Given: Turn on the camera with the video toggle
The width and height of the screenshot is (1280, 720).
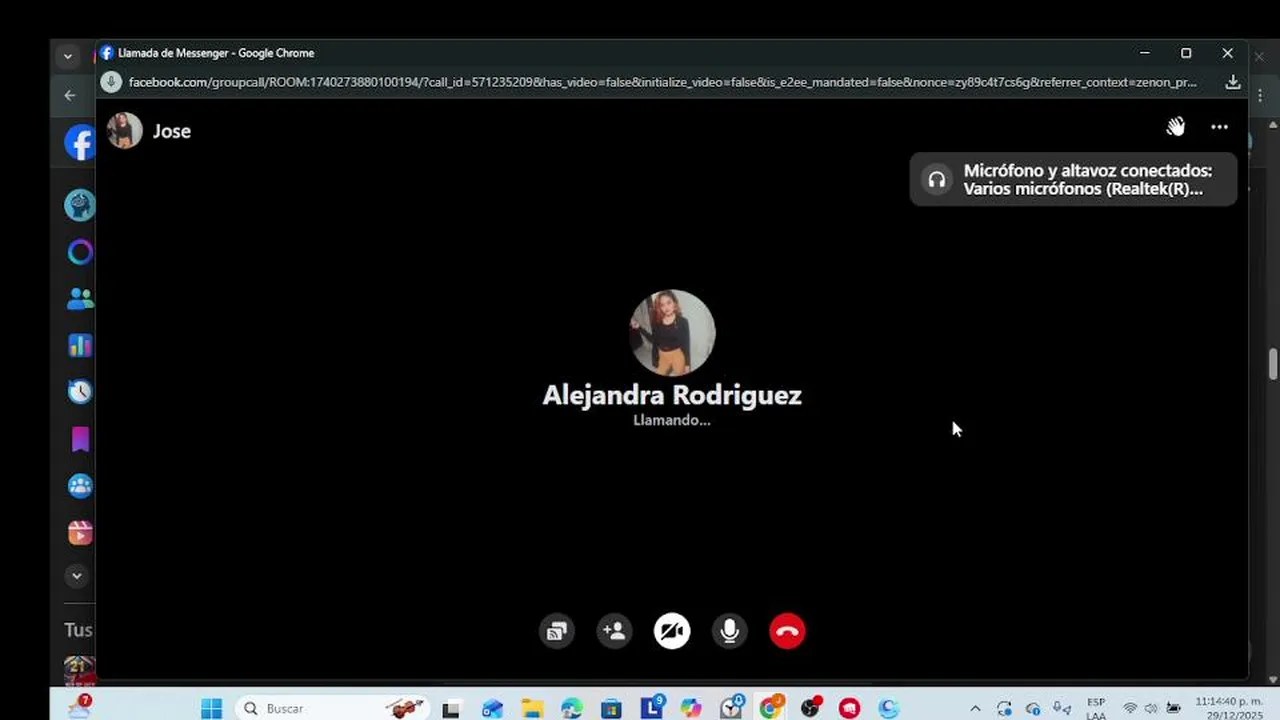Looking at the screenshot, I should pos(672,631).
